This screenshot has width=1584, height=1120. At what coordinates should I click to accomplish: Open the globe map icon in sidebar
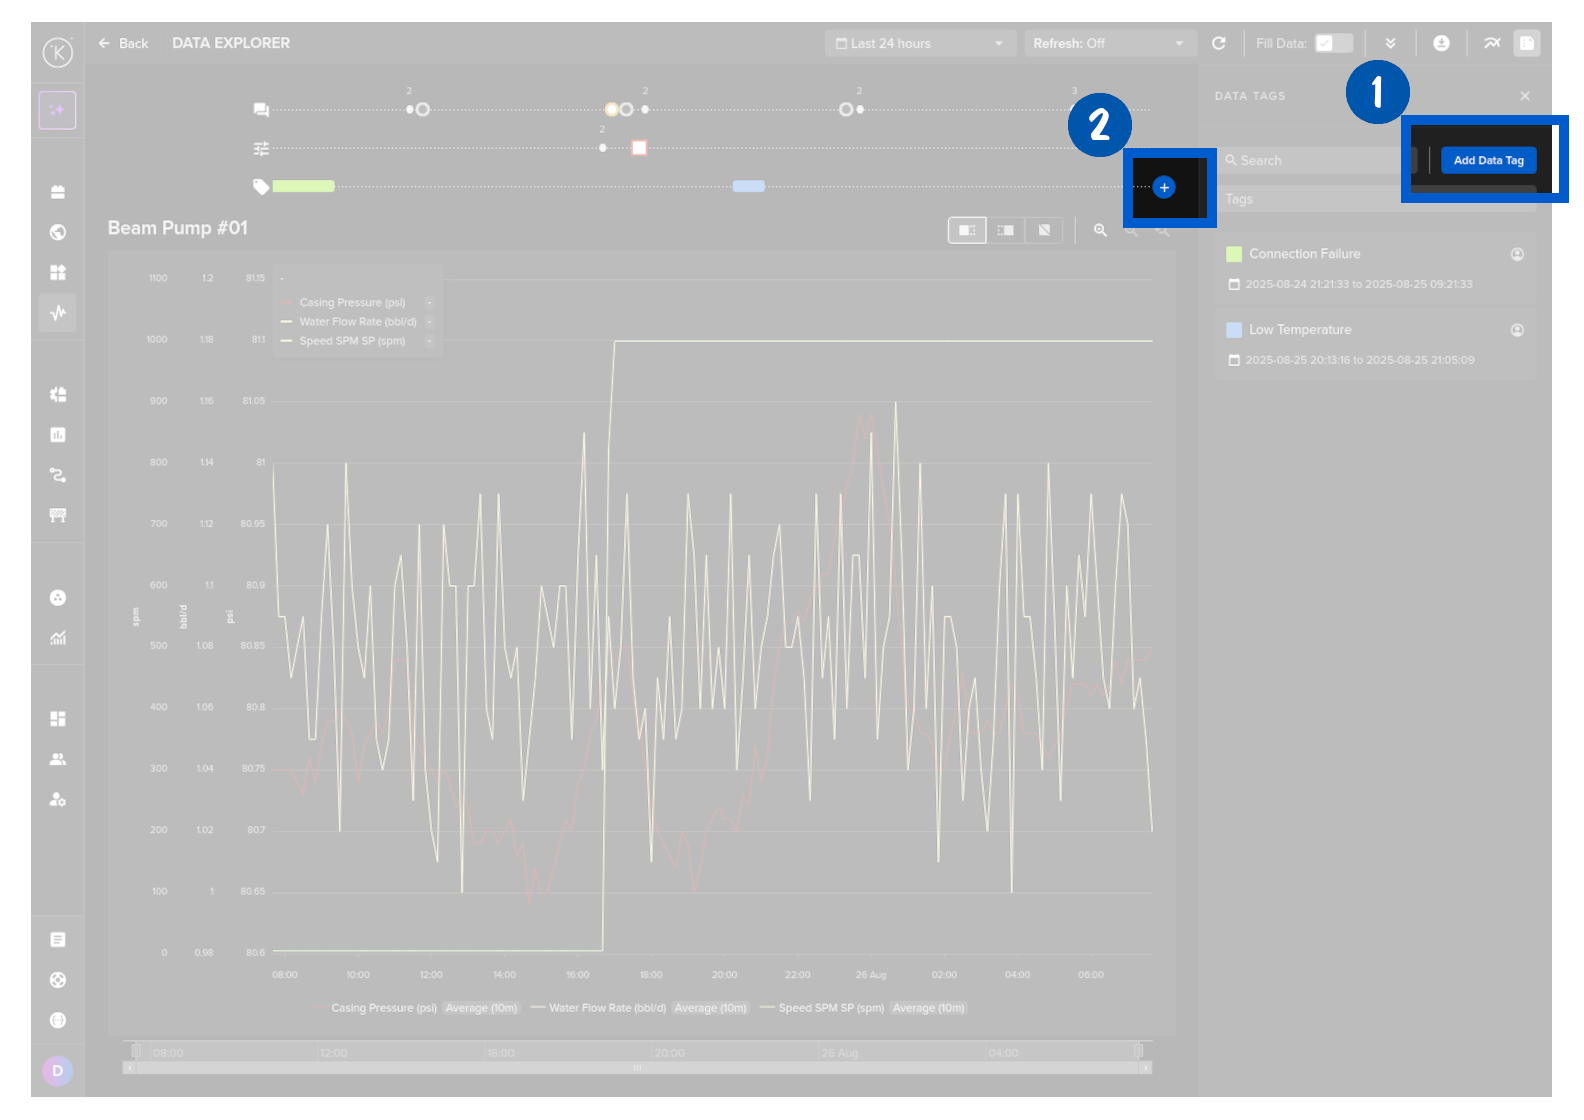(x=58, y=232)
